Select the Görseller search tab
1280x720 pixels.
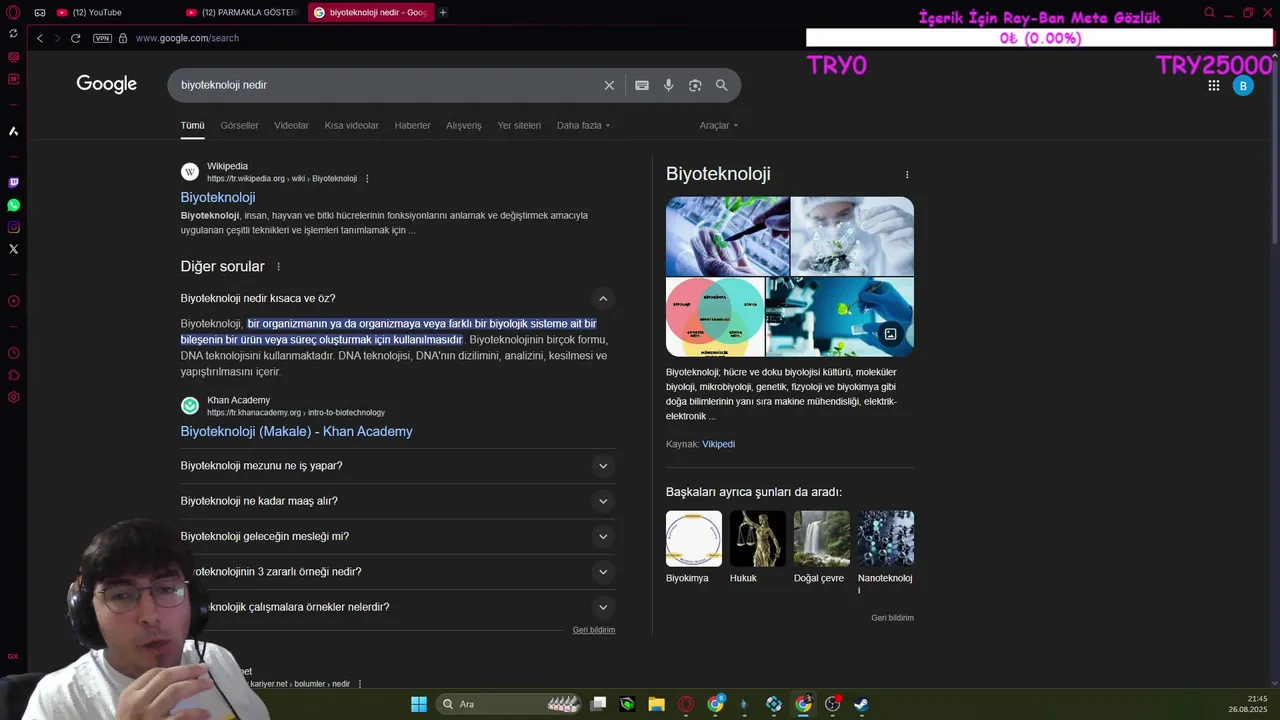[x=239, y=126]
